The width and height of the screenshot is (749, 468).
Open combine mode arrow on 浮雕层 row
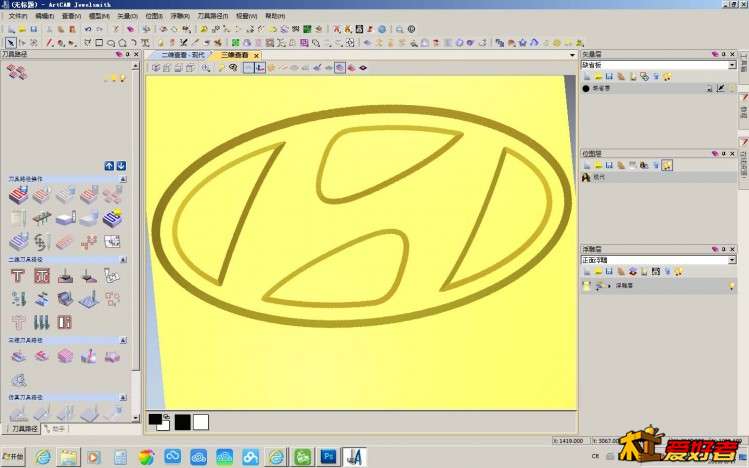click(609, 286)
